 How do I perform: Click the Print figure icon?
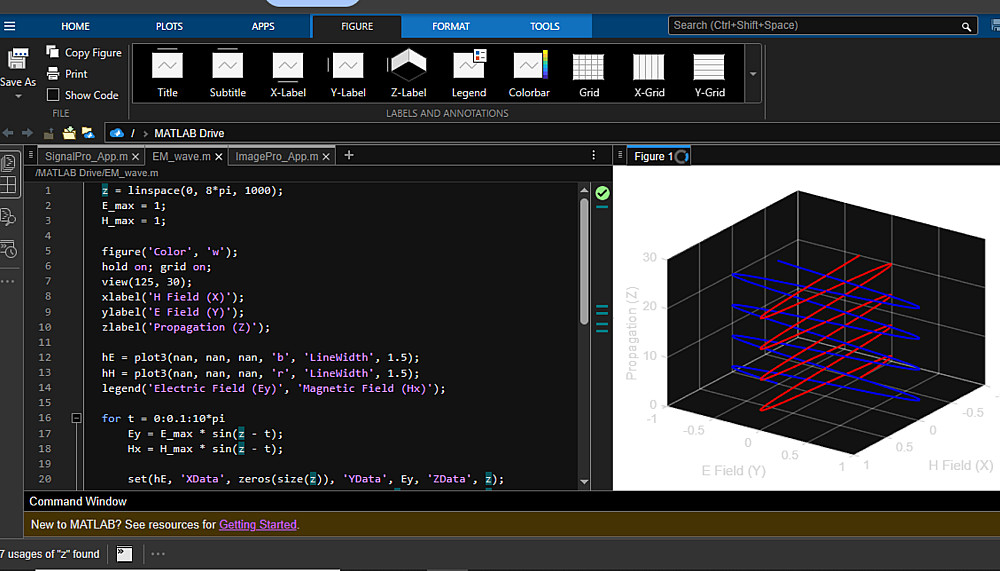point(53,74)
